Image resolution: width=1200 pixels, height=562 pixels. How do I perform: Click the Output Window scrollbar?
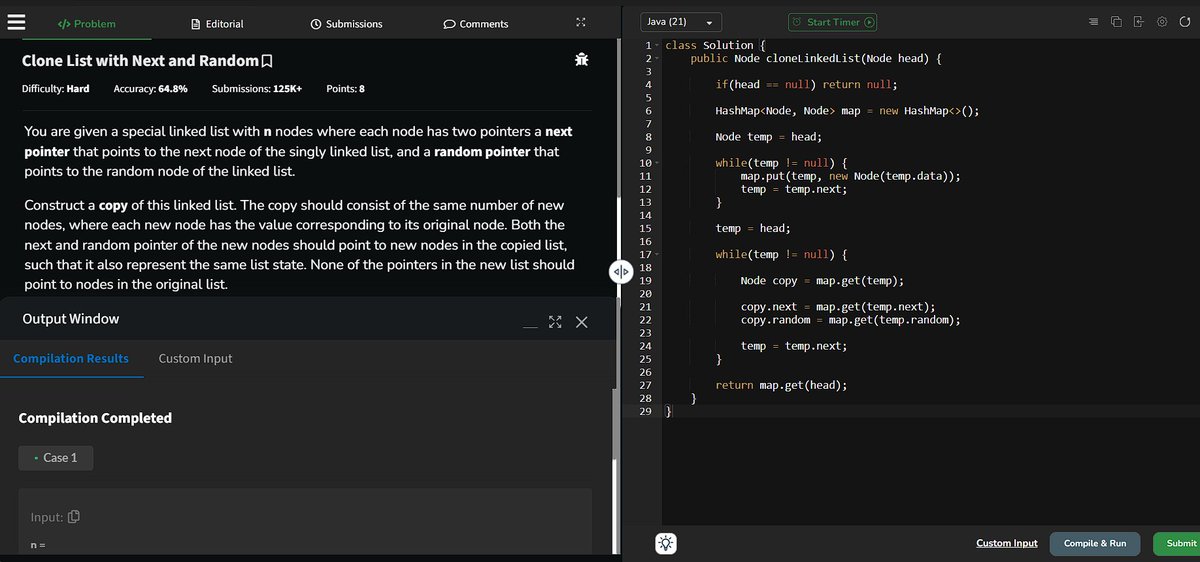point(615,425)
